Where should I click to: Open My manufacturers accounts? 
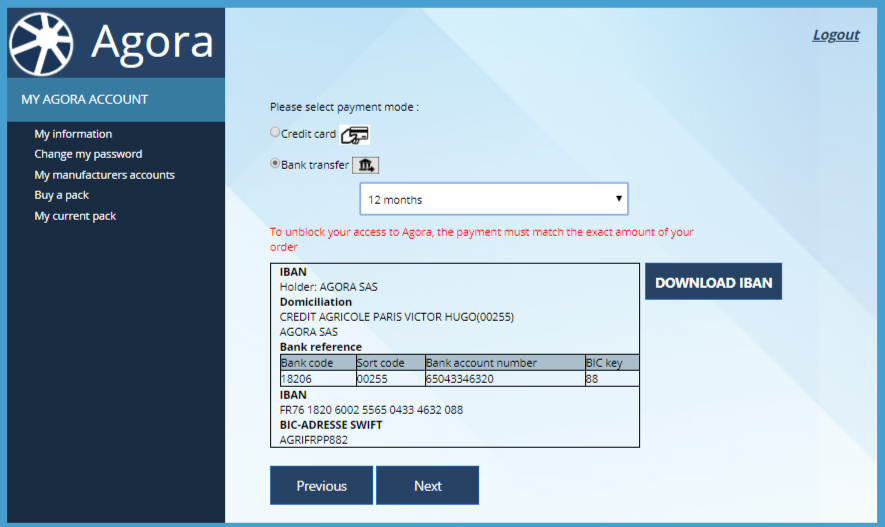click(104, 175)
